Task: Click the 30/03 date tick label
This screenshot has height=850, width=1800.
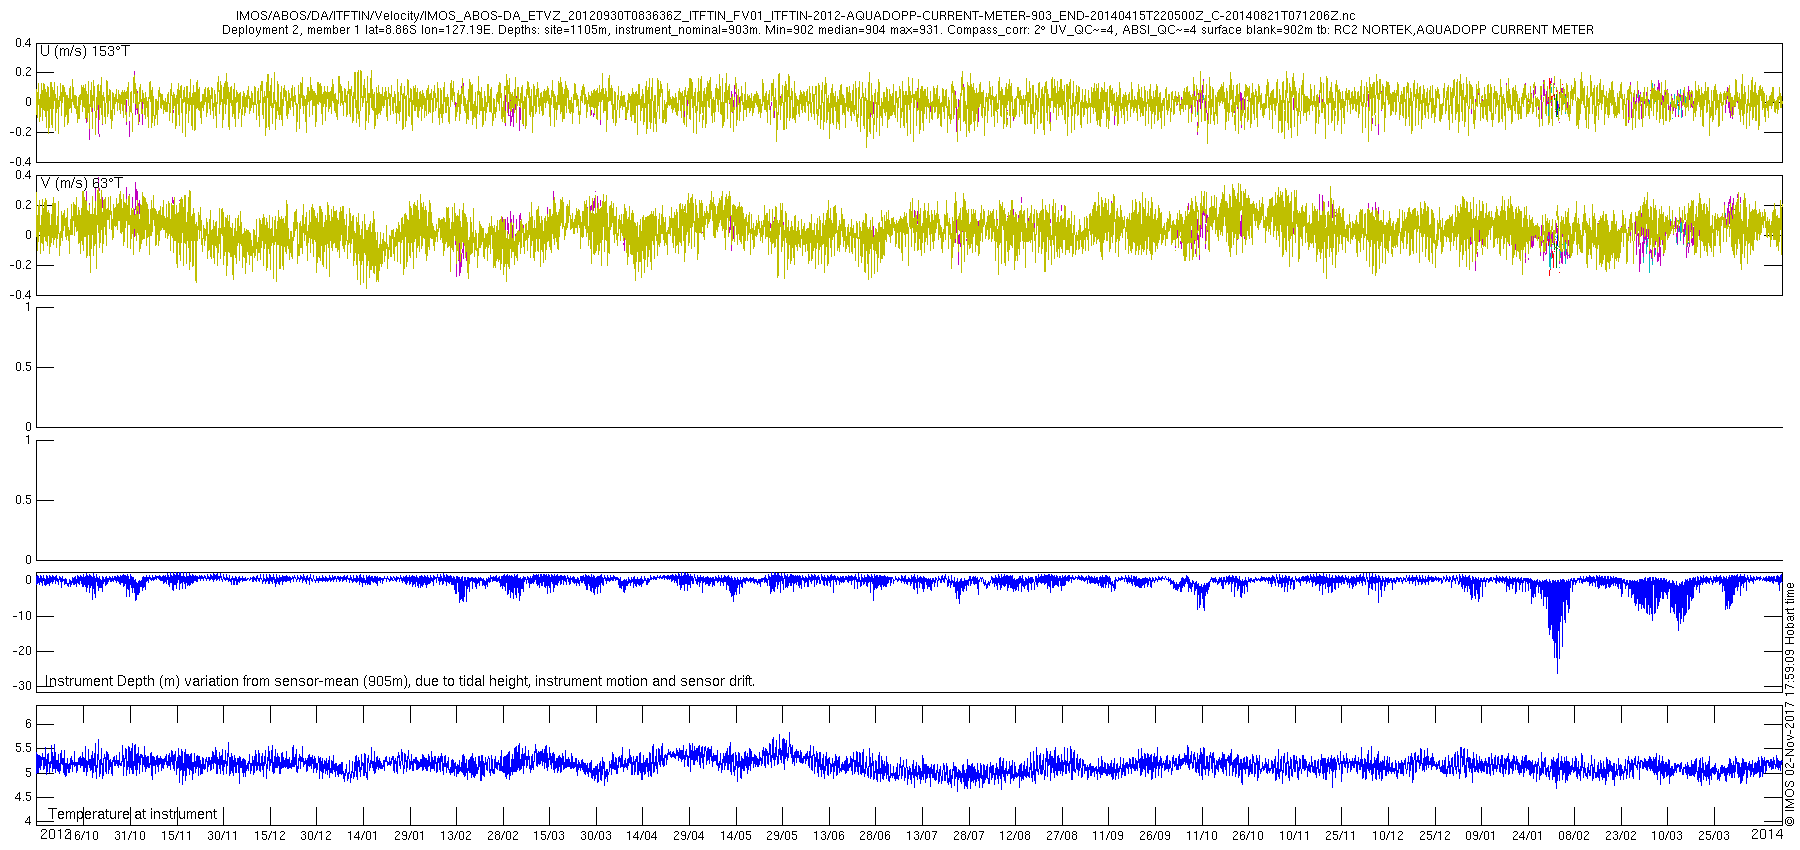Action: pos(596,836)
